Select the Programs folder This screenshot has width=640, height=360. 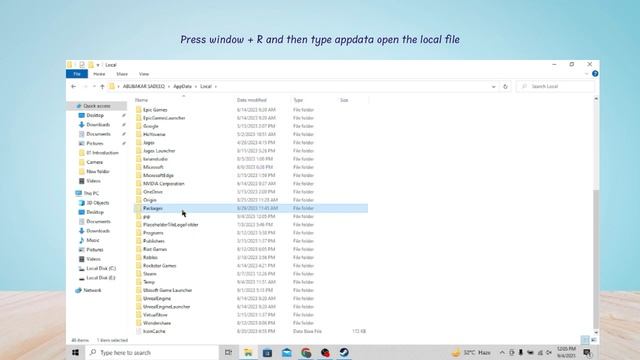[153, 233]
